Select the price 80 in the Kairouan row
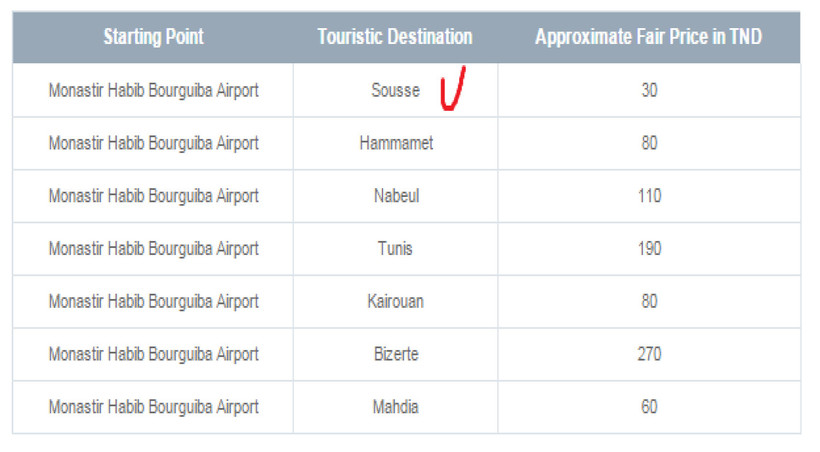This screenshot has width=820, height=452. (649, 301)
